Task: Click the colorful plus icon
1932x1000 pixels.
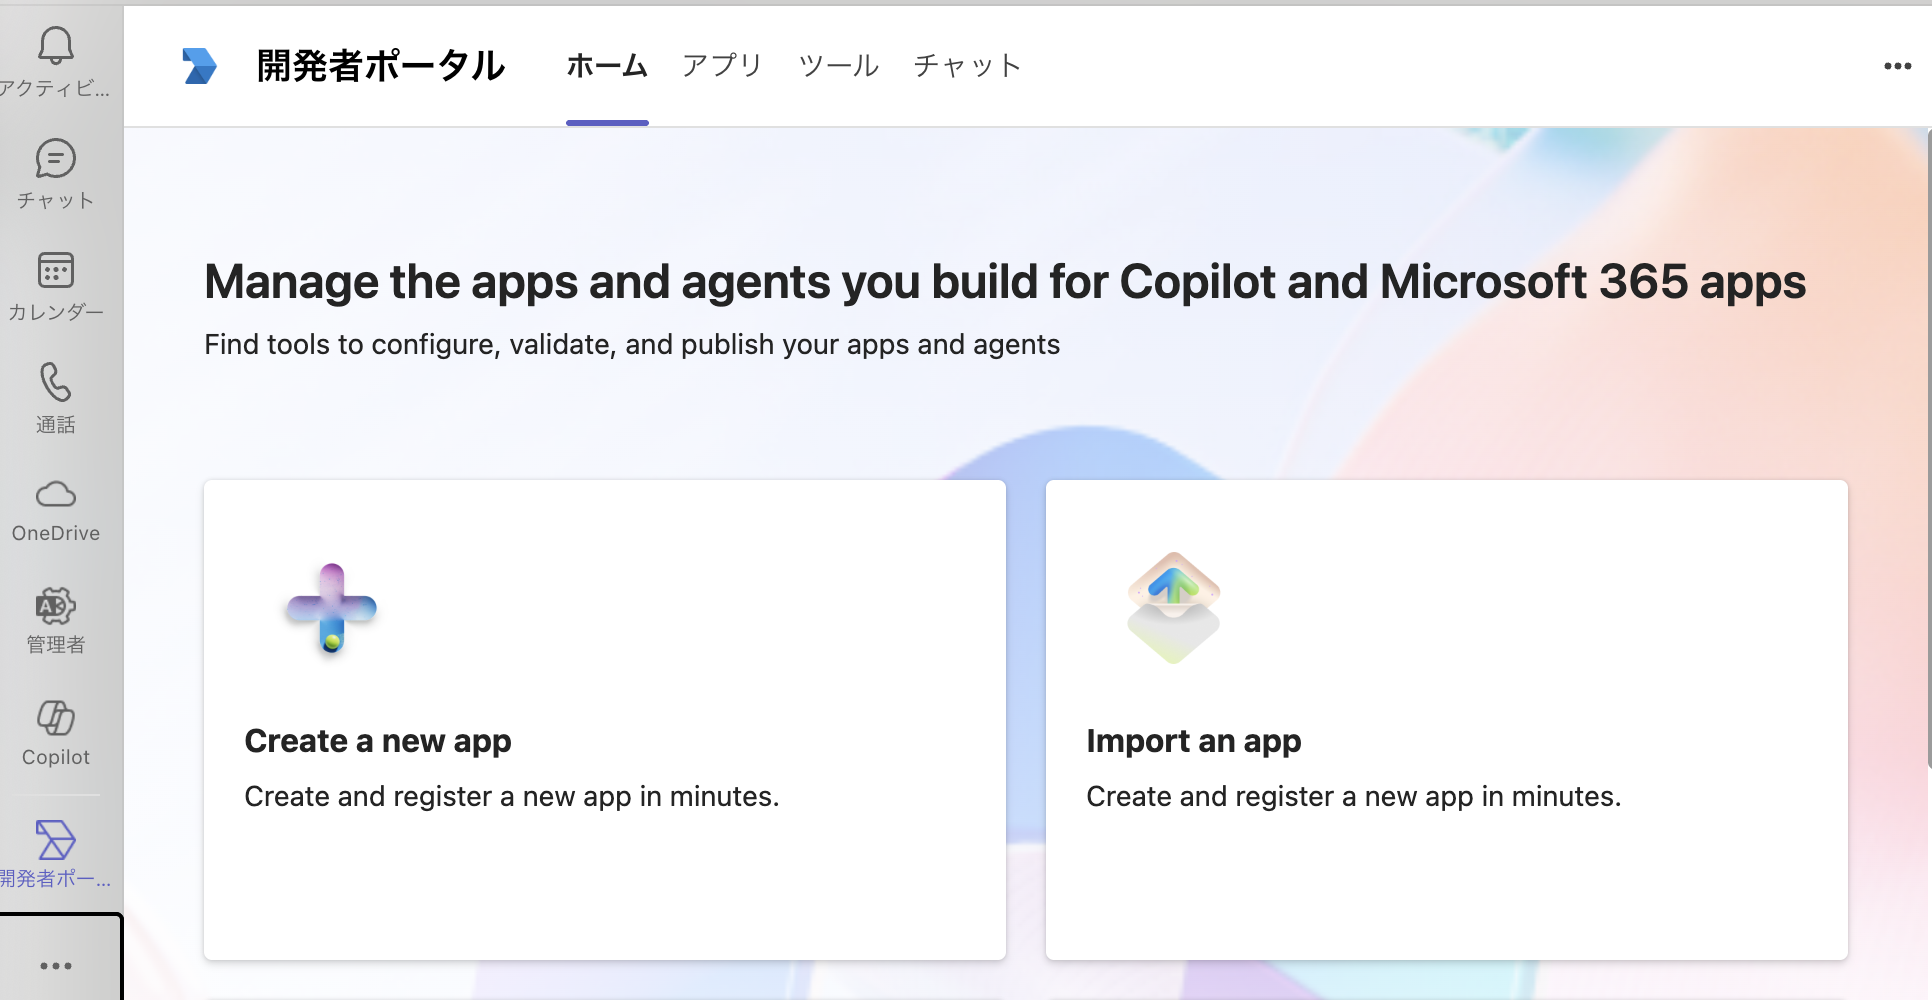Action: 331,609
